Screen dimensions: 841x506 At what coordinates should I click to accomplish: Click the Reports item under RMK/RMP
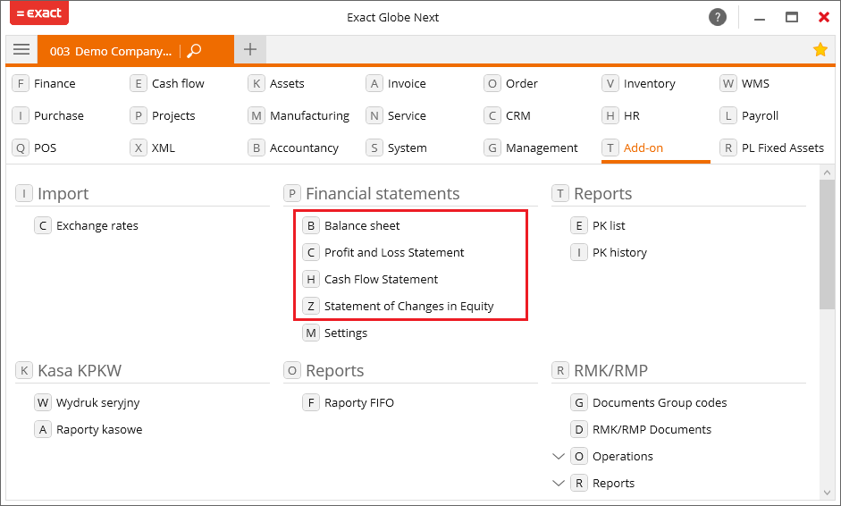[x=603, y=483]
